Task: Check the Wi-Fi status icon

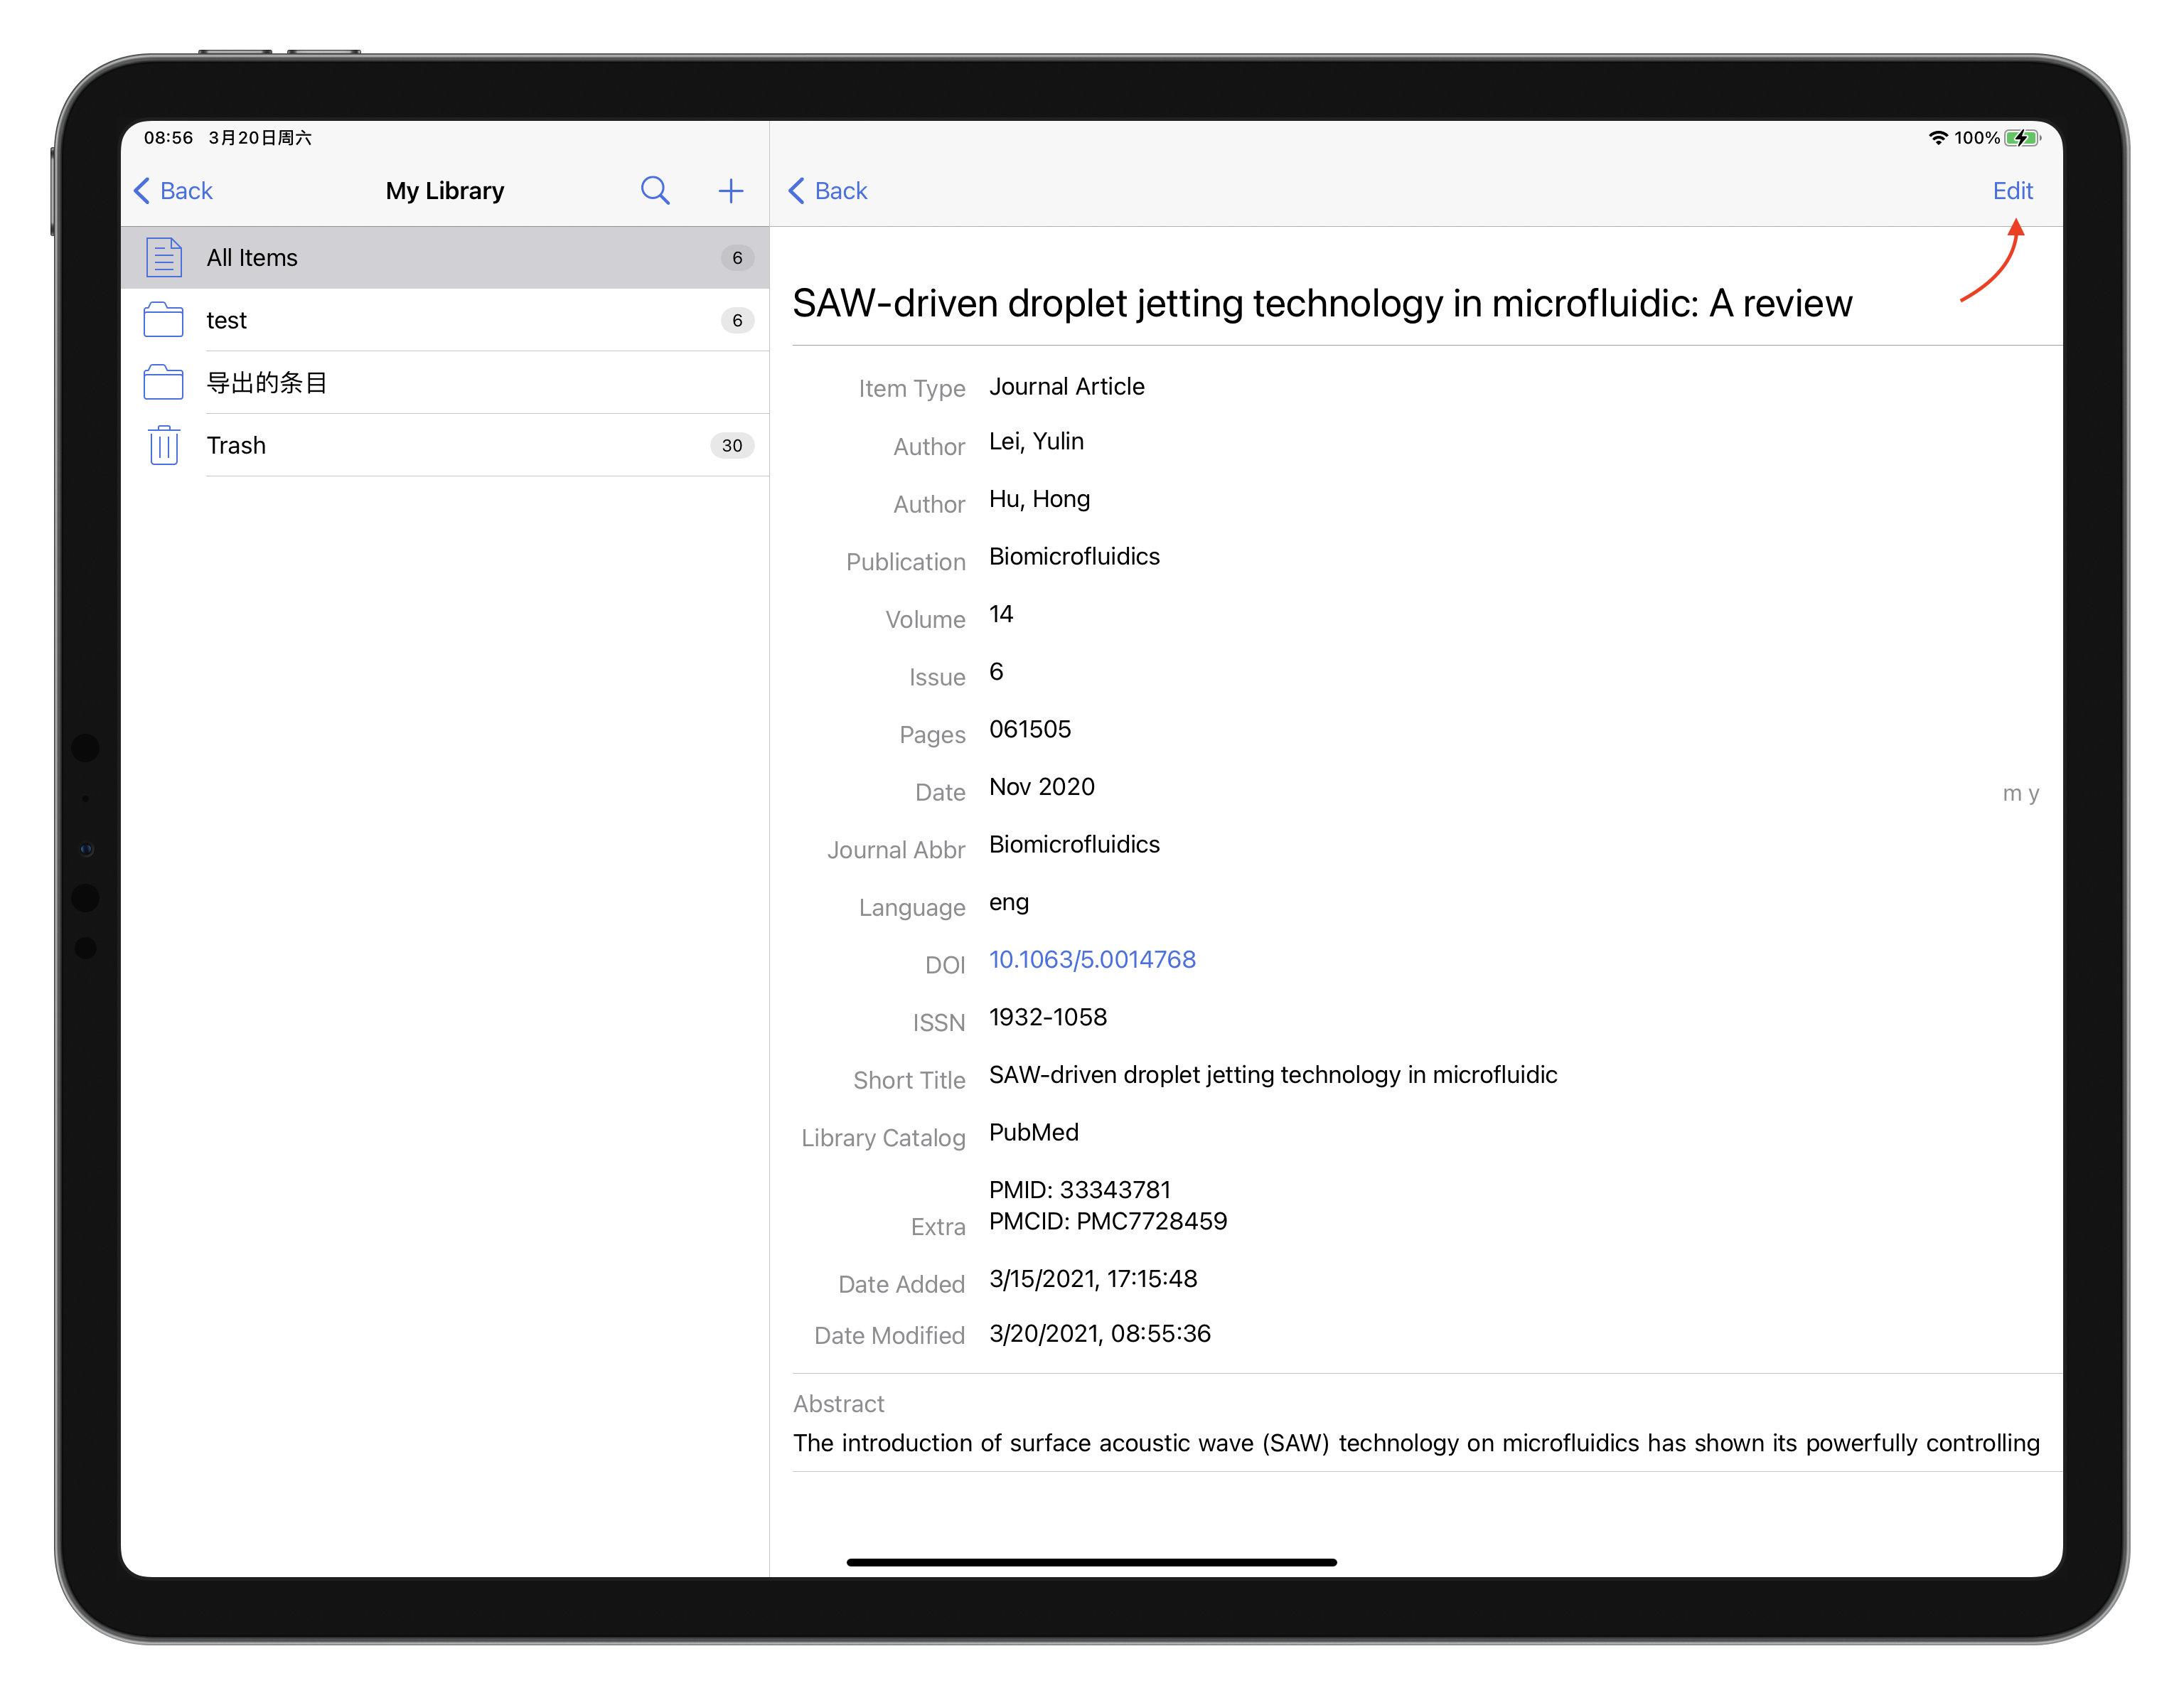Action: 1938,138
